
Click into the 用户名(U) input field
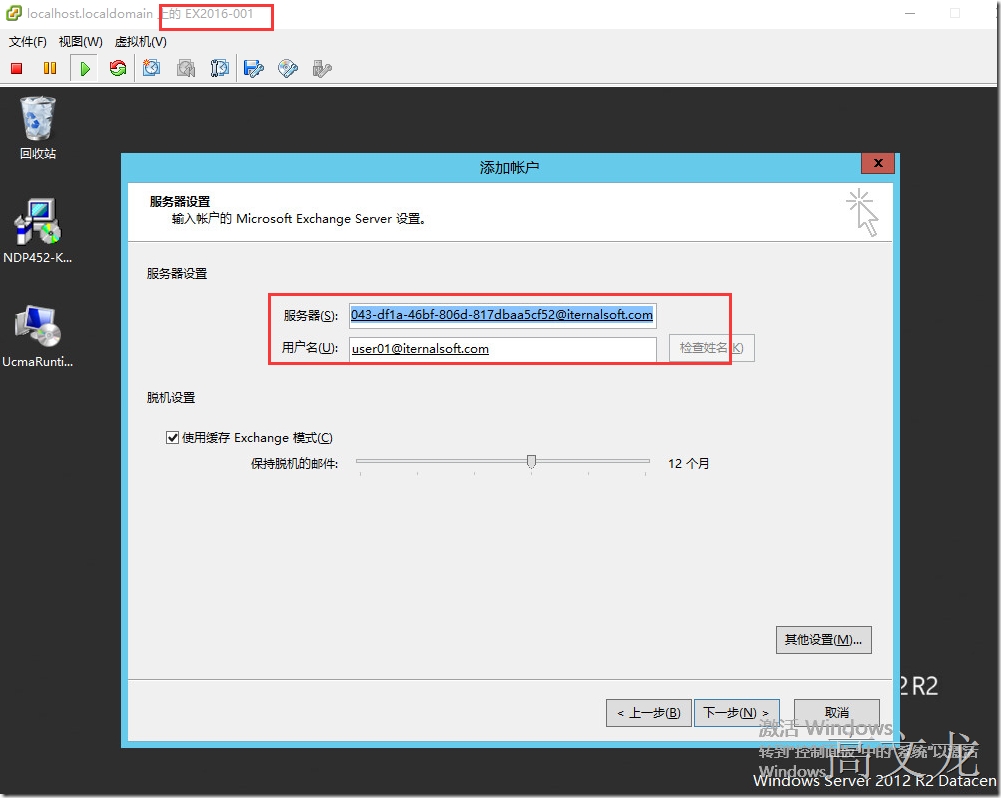502,349
